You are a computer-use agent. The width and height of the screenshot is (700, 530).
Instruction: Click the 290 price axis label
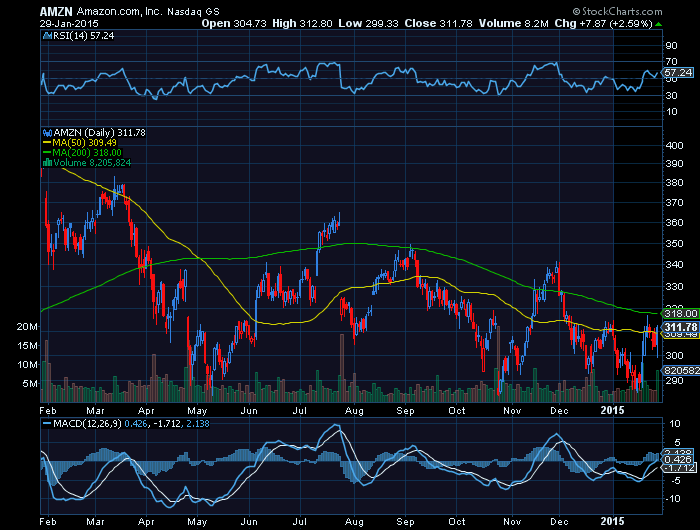[x=674, y=380]
